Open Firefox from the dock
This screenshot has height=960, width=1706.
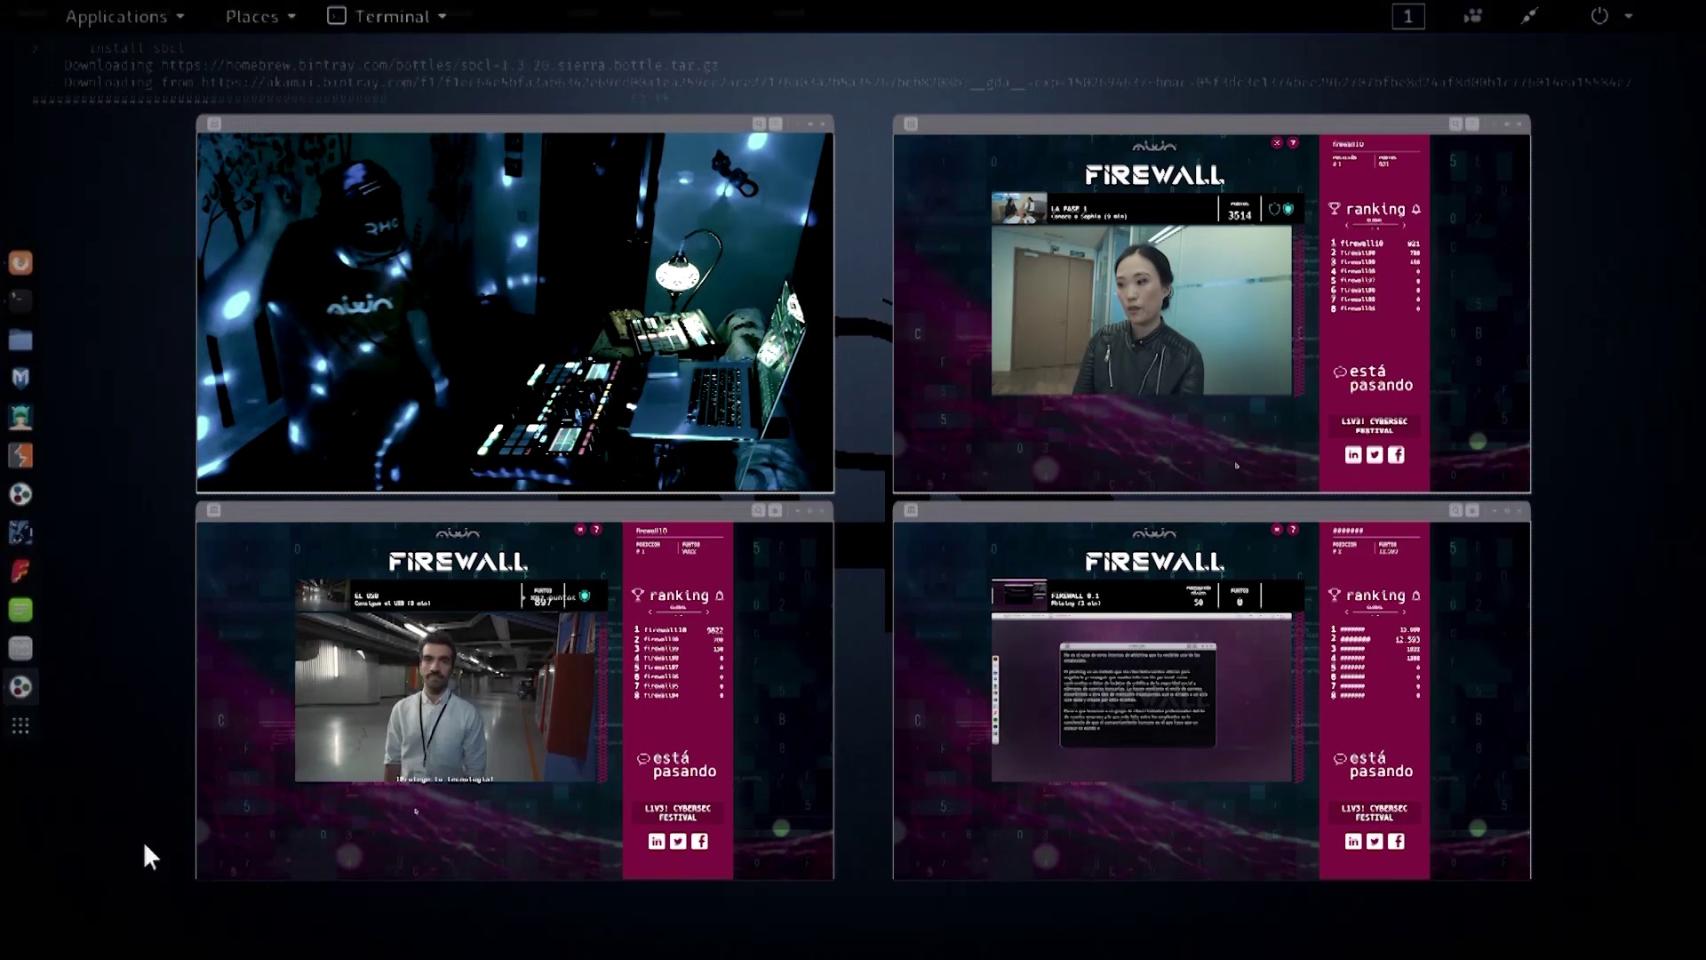[20, 263]
